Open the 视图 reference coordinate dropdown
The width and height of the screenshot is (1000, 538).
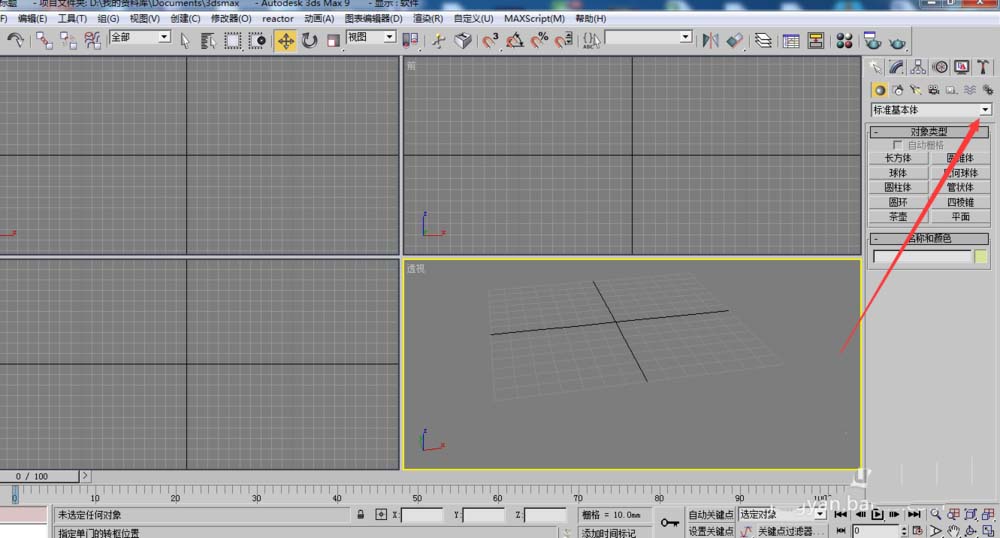tap(371, 37)
